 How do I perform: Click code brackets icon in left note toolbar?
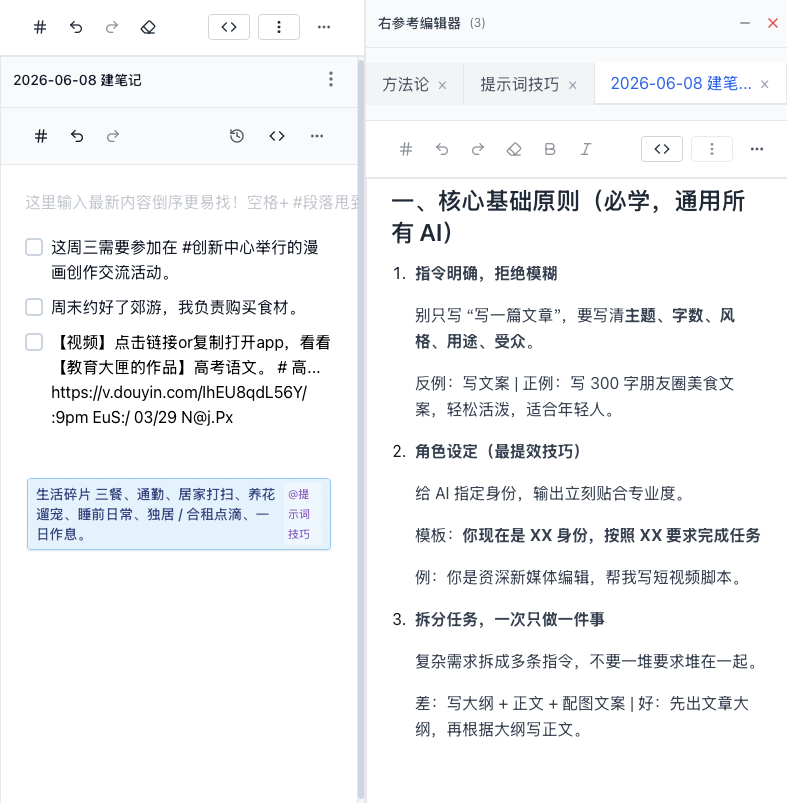[x=277, y=136]
